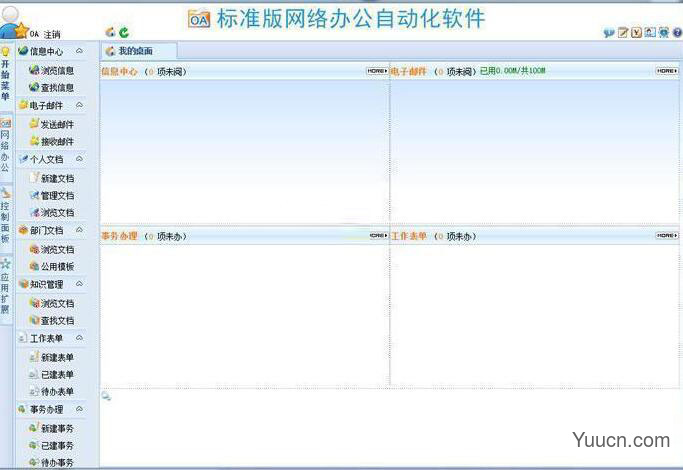Image resolution: width=683 pixels, height=470 pixels.
Task: Click the user avatar with star icon
Action: [x=13, y=23]
